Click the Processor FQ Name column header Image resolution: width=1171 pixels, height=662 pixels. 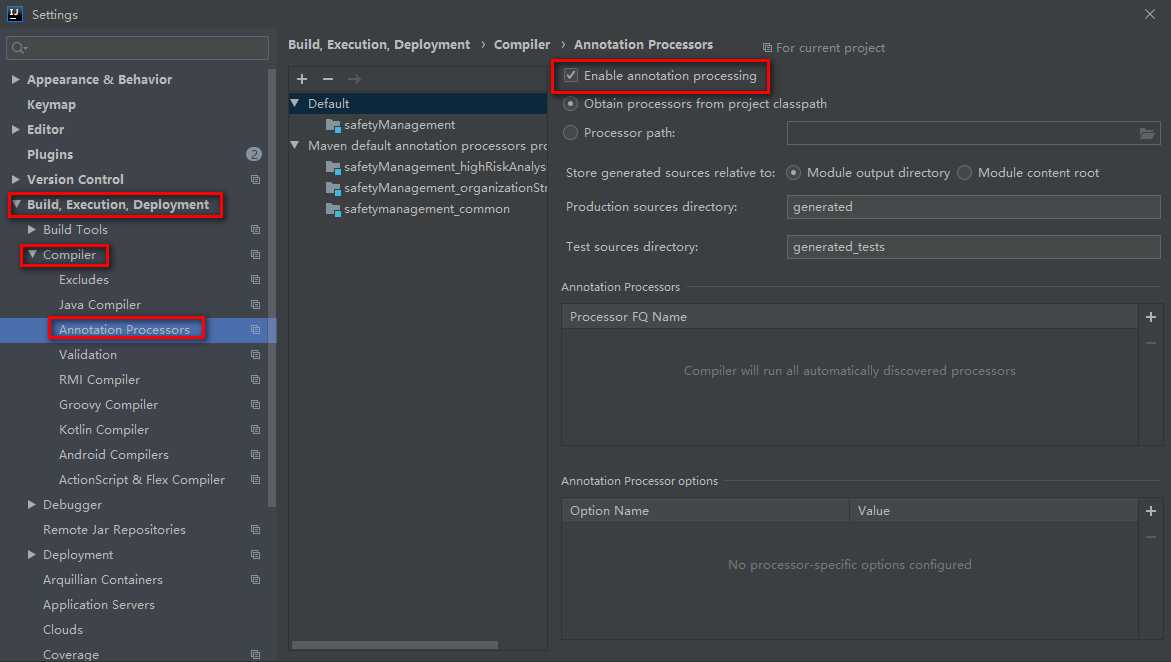[850, 317]
